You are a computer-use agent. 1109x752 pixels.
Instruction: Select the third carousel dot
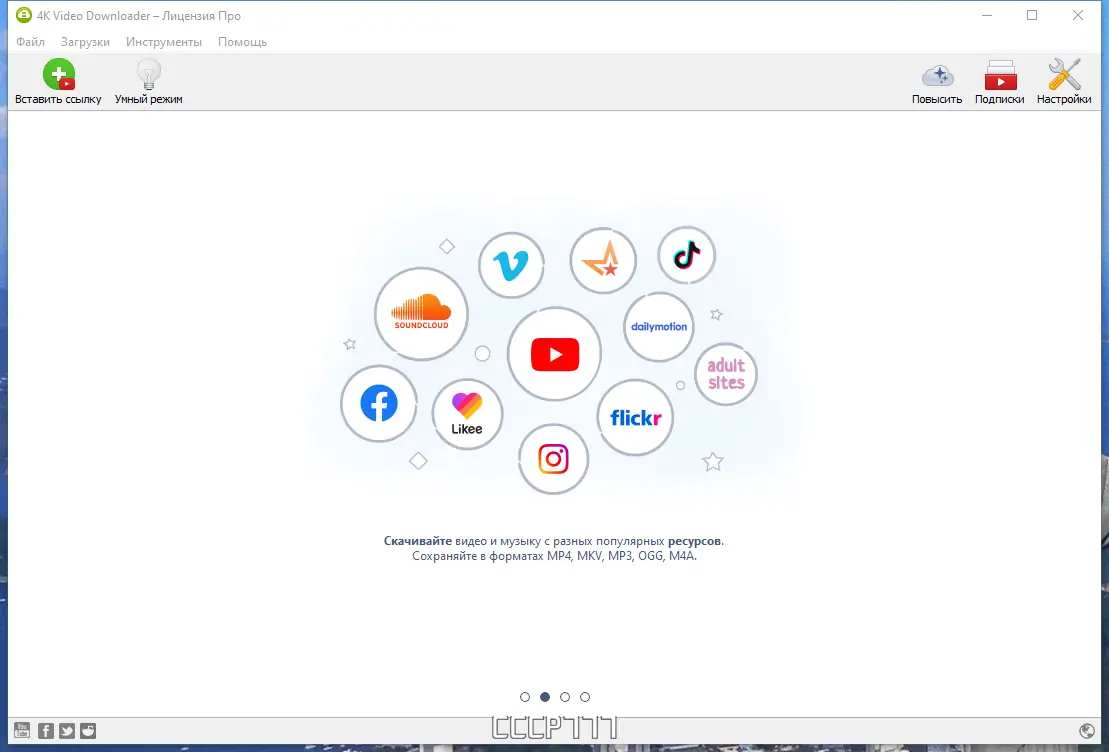(x=565, y=697)
